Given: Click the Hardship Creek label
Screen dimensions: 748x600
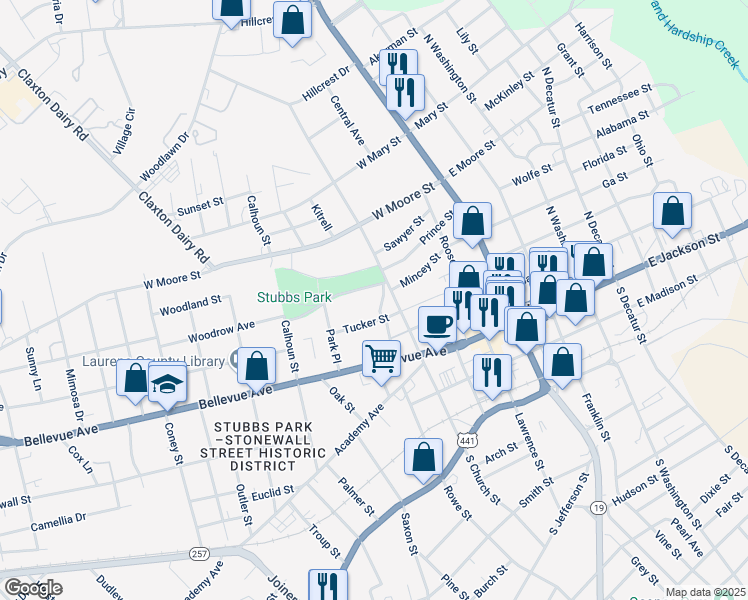Looking at the screenshot, I should (697, 34).
